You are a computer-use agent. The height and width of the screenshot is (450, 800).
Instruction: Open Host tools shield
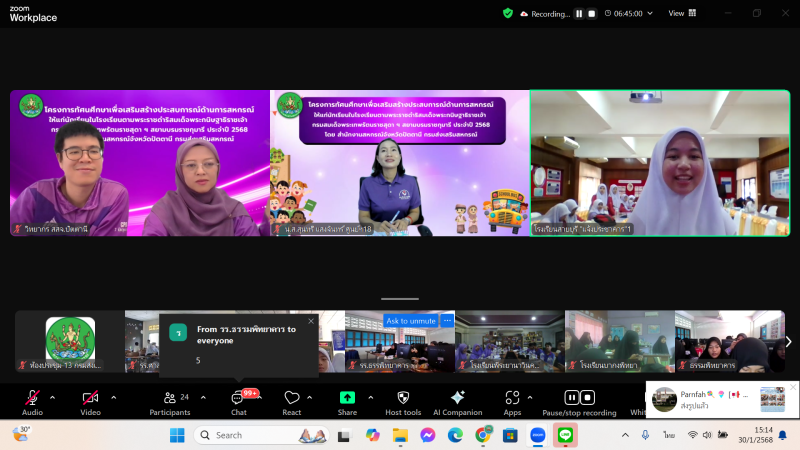(x=403, y=402)
